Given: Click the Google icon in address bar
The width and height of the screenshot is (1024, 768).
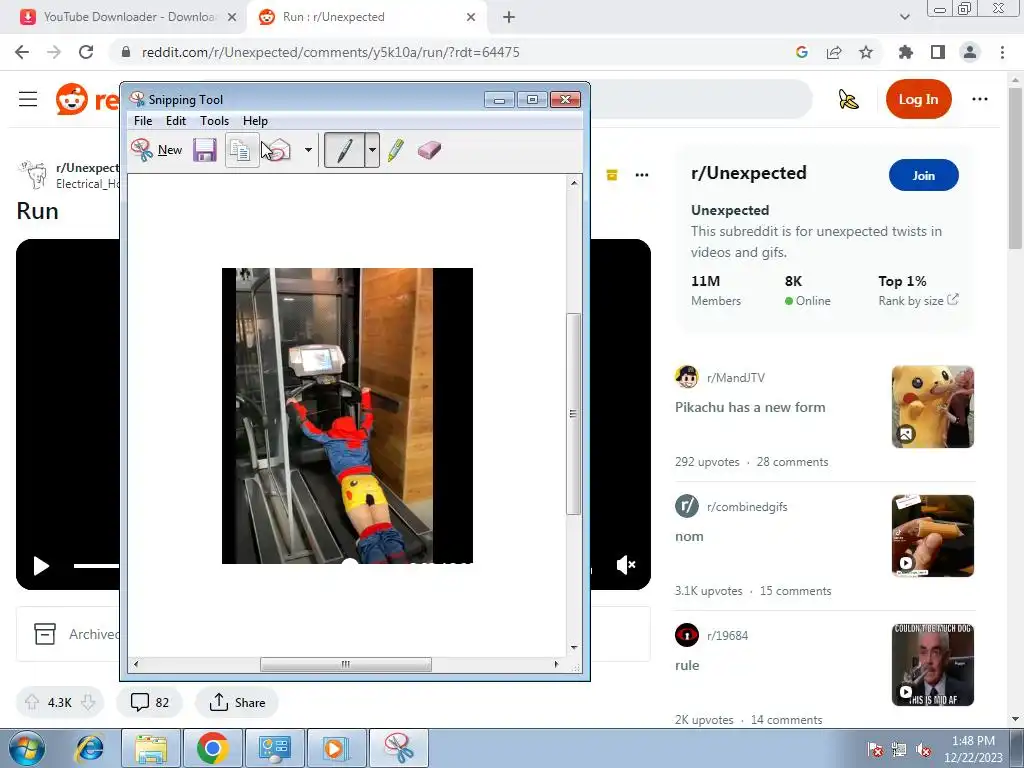Looking at the screenshot, I should tap(802, 52).
